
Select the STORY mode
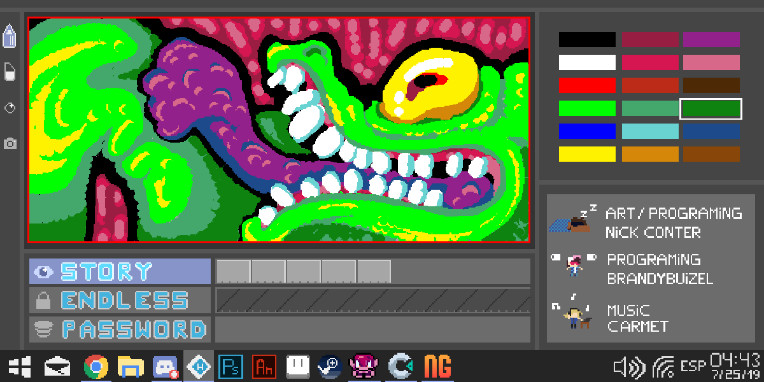coord(120,271)
